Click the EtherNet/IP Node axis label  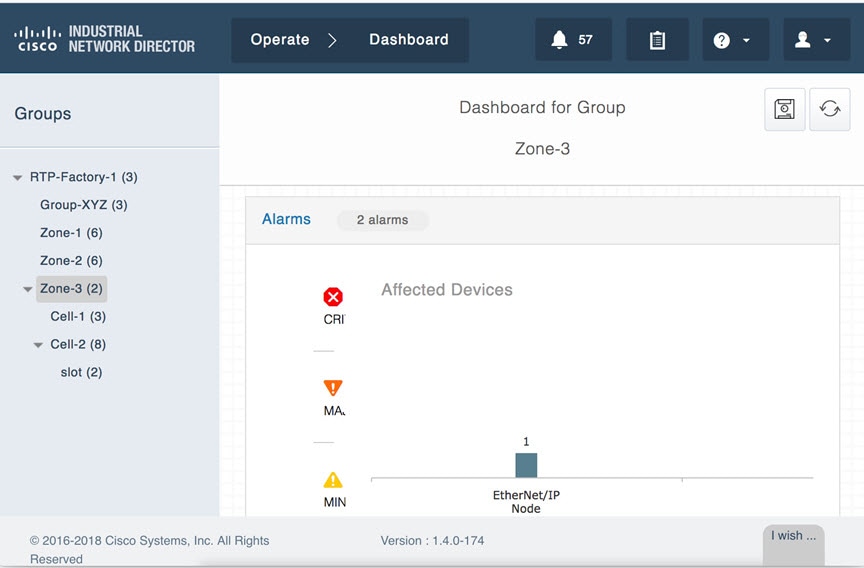point(526,502)
